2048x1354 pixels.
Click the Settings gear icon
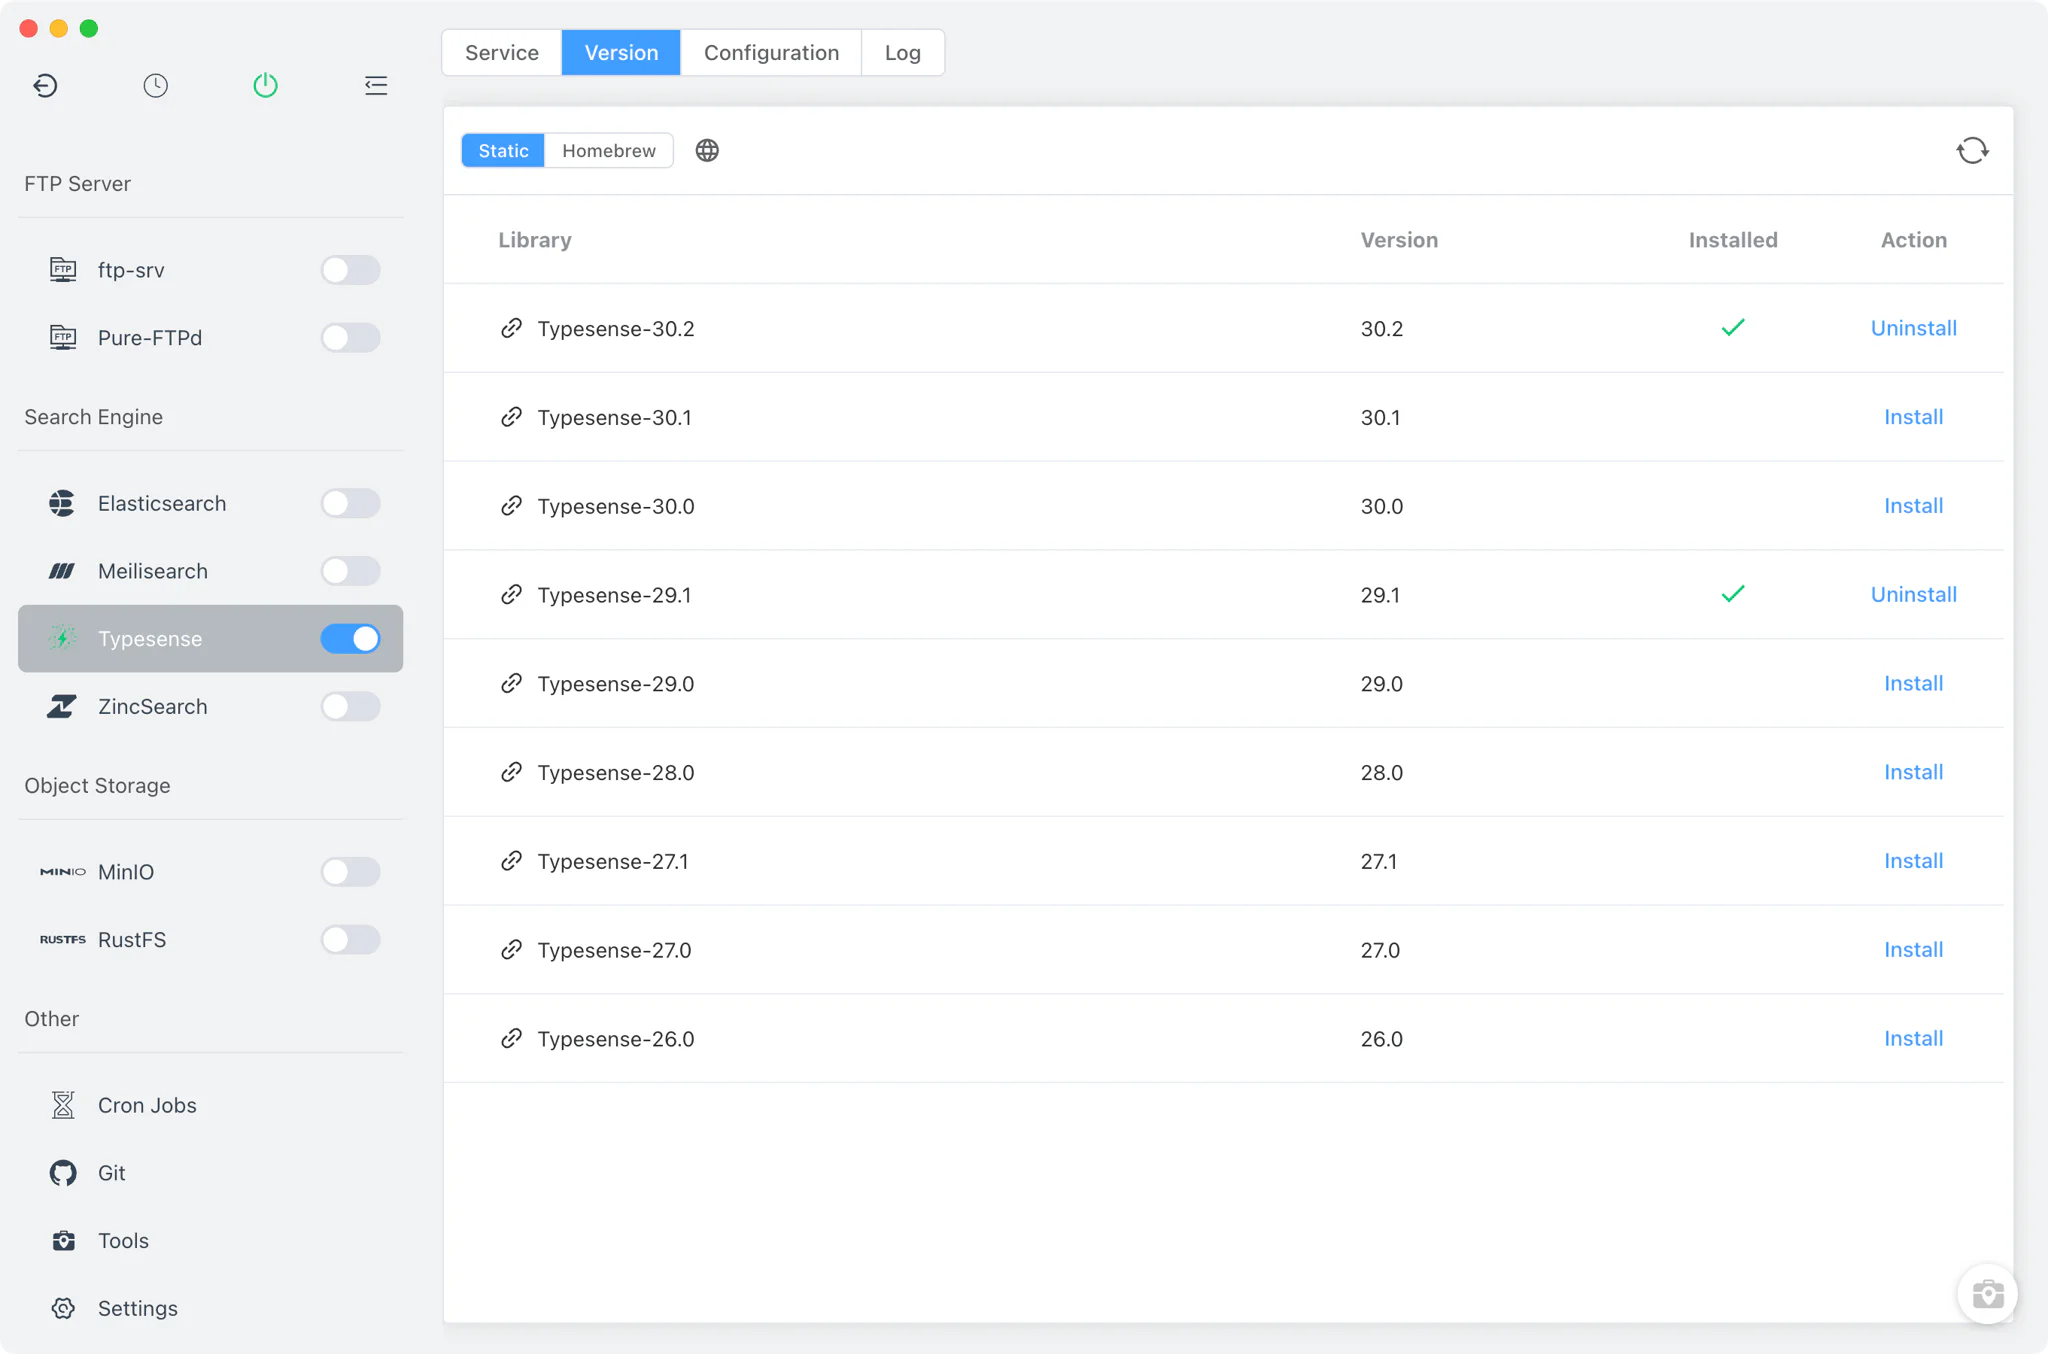point(63,1308)
